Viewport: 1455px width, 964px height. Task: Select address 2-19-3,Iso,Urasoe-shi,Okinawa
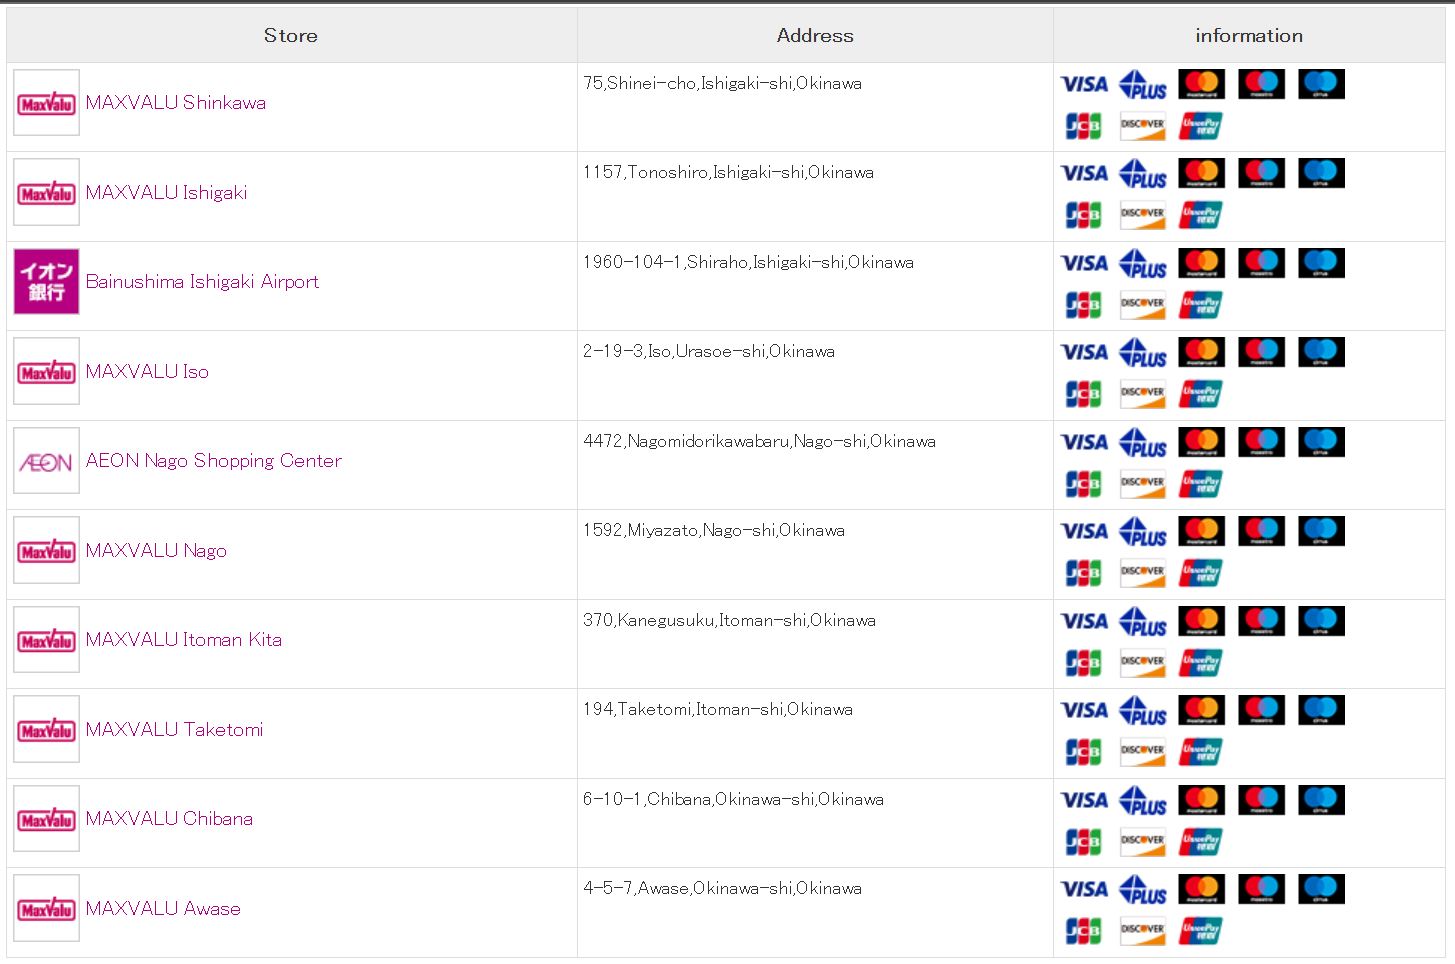pos(709,351)
